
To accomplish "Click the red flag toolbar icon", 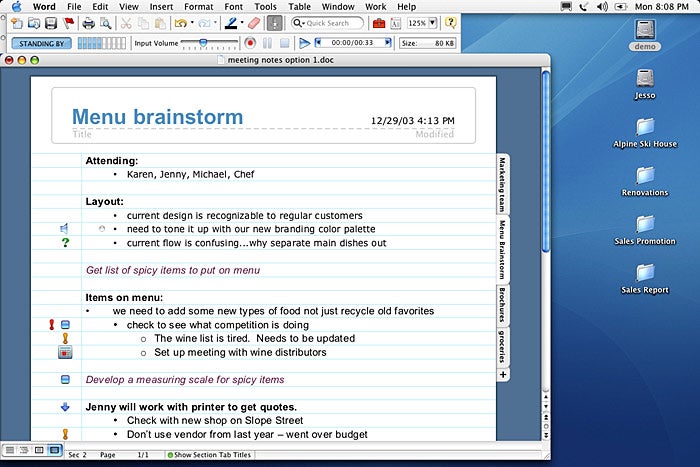I will click(x=69, y=23).
